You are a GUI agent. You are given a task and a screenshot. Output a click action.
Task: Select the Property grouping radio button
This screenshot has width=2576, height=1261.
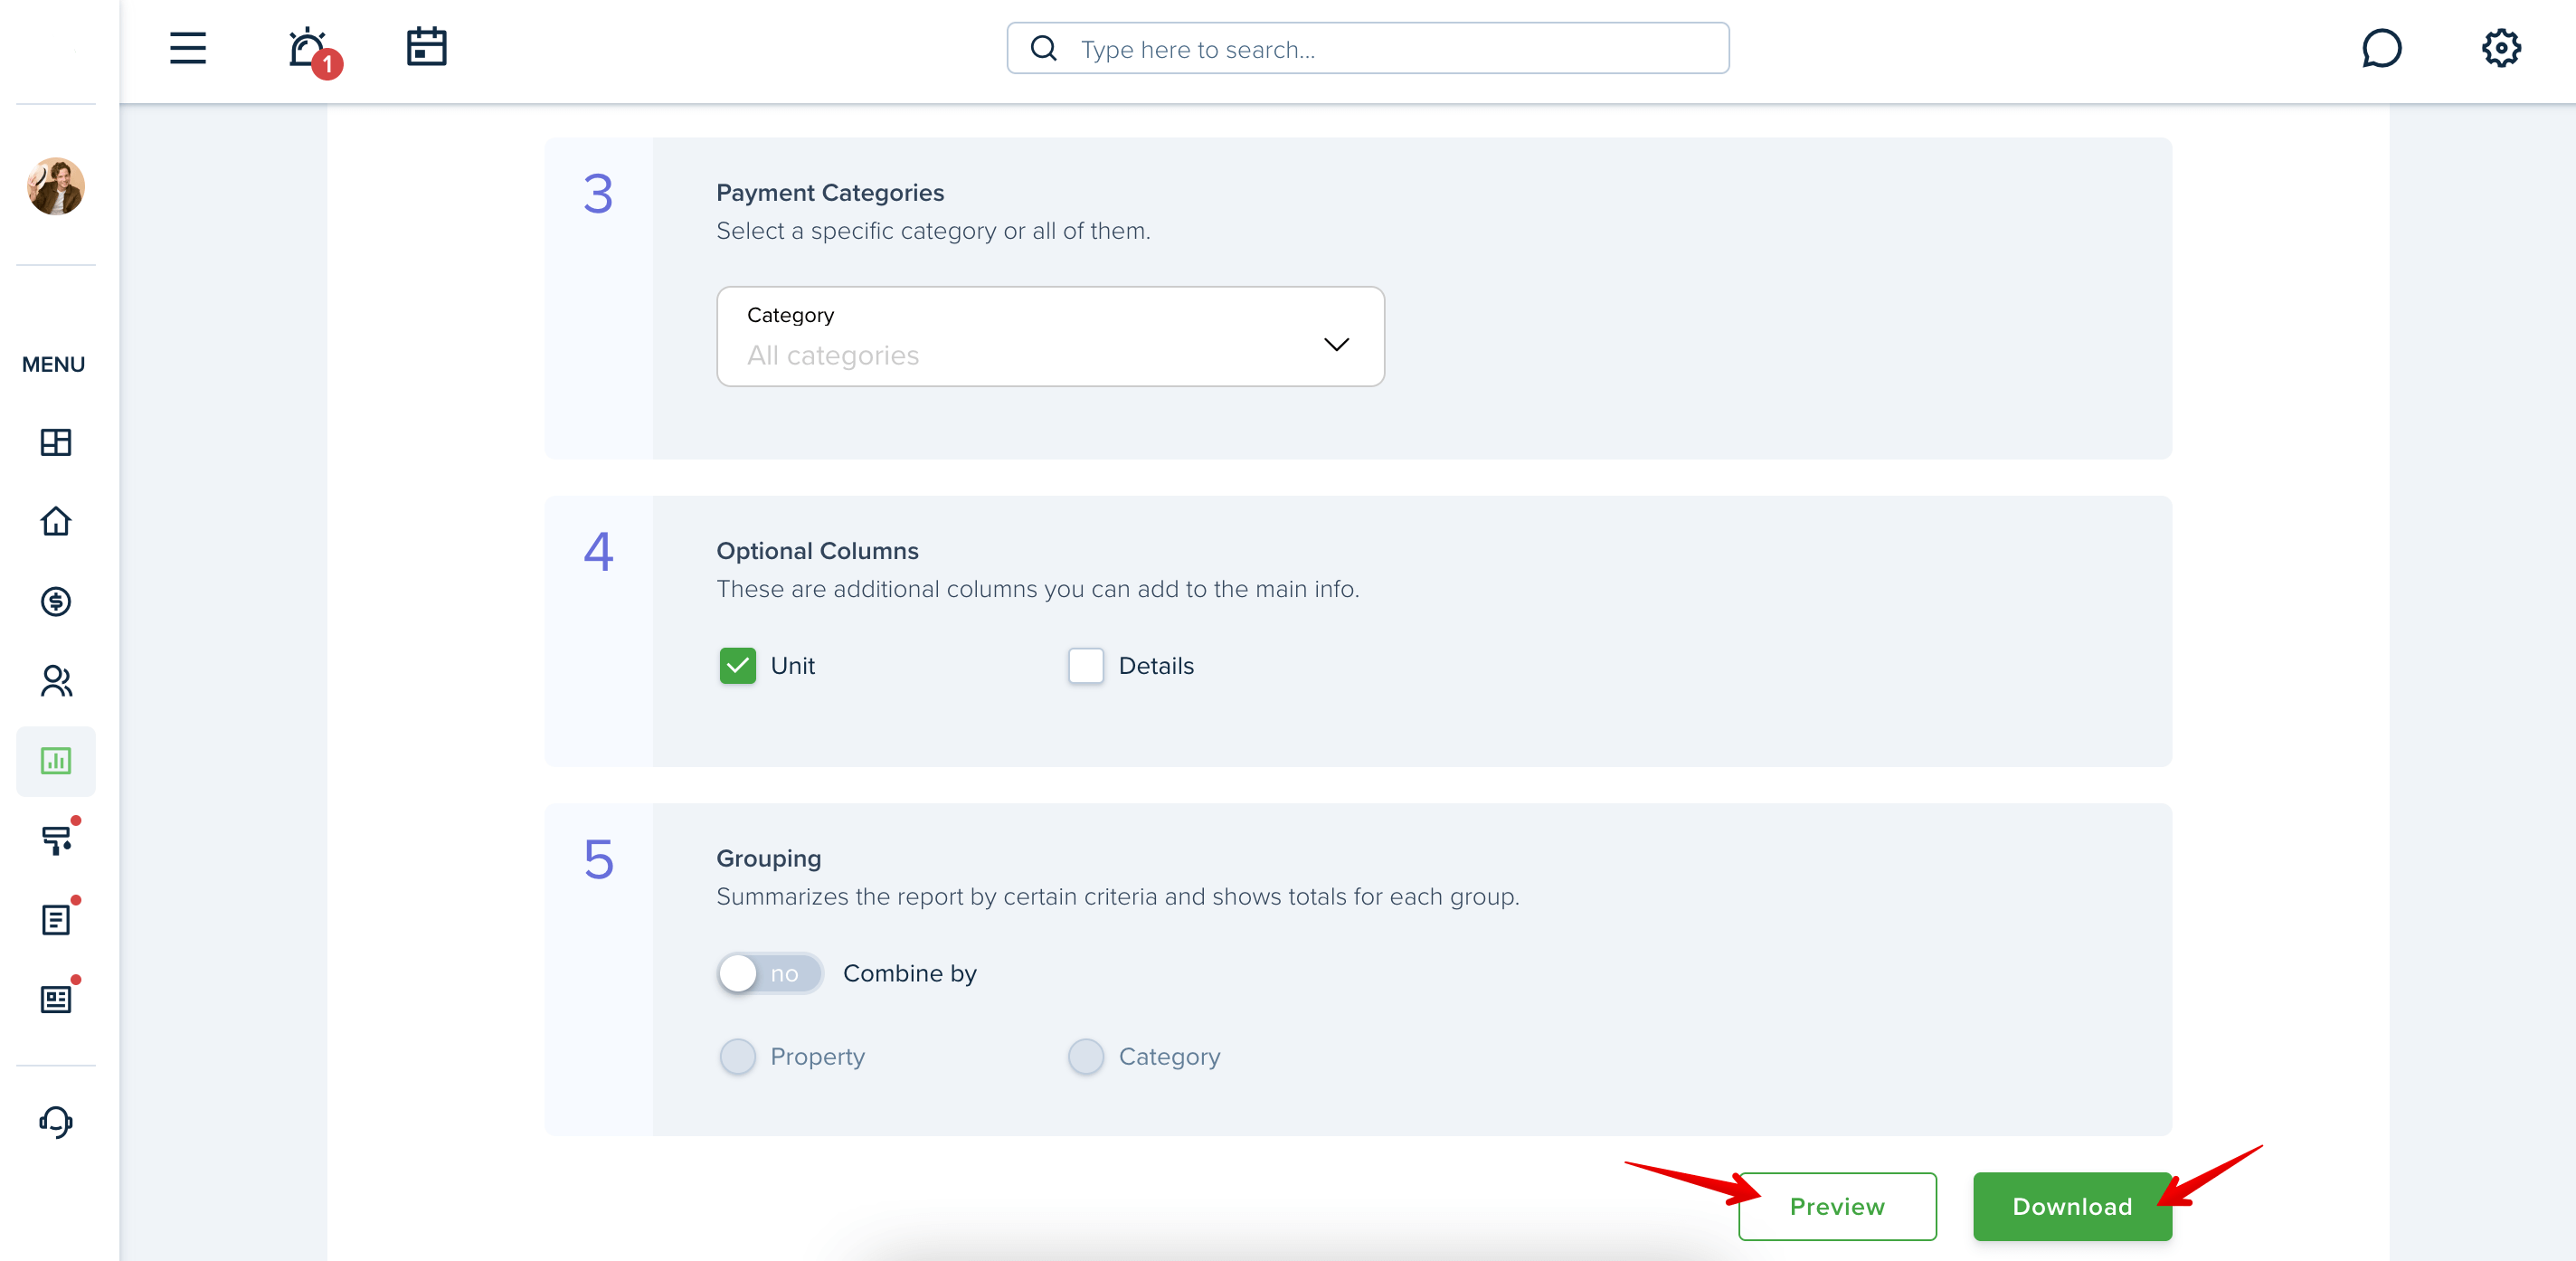coord(738,1057)
